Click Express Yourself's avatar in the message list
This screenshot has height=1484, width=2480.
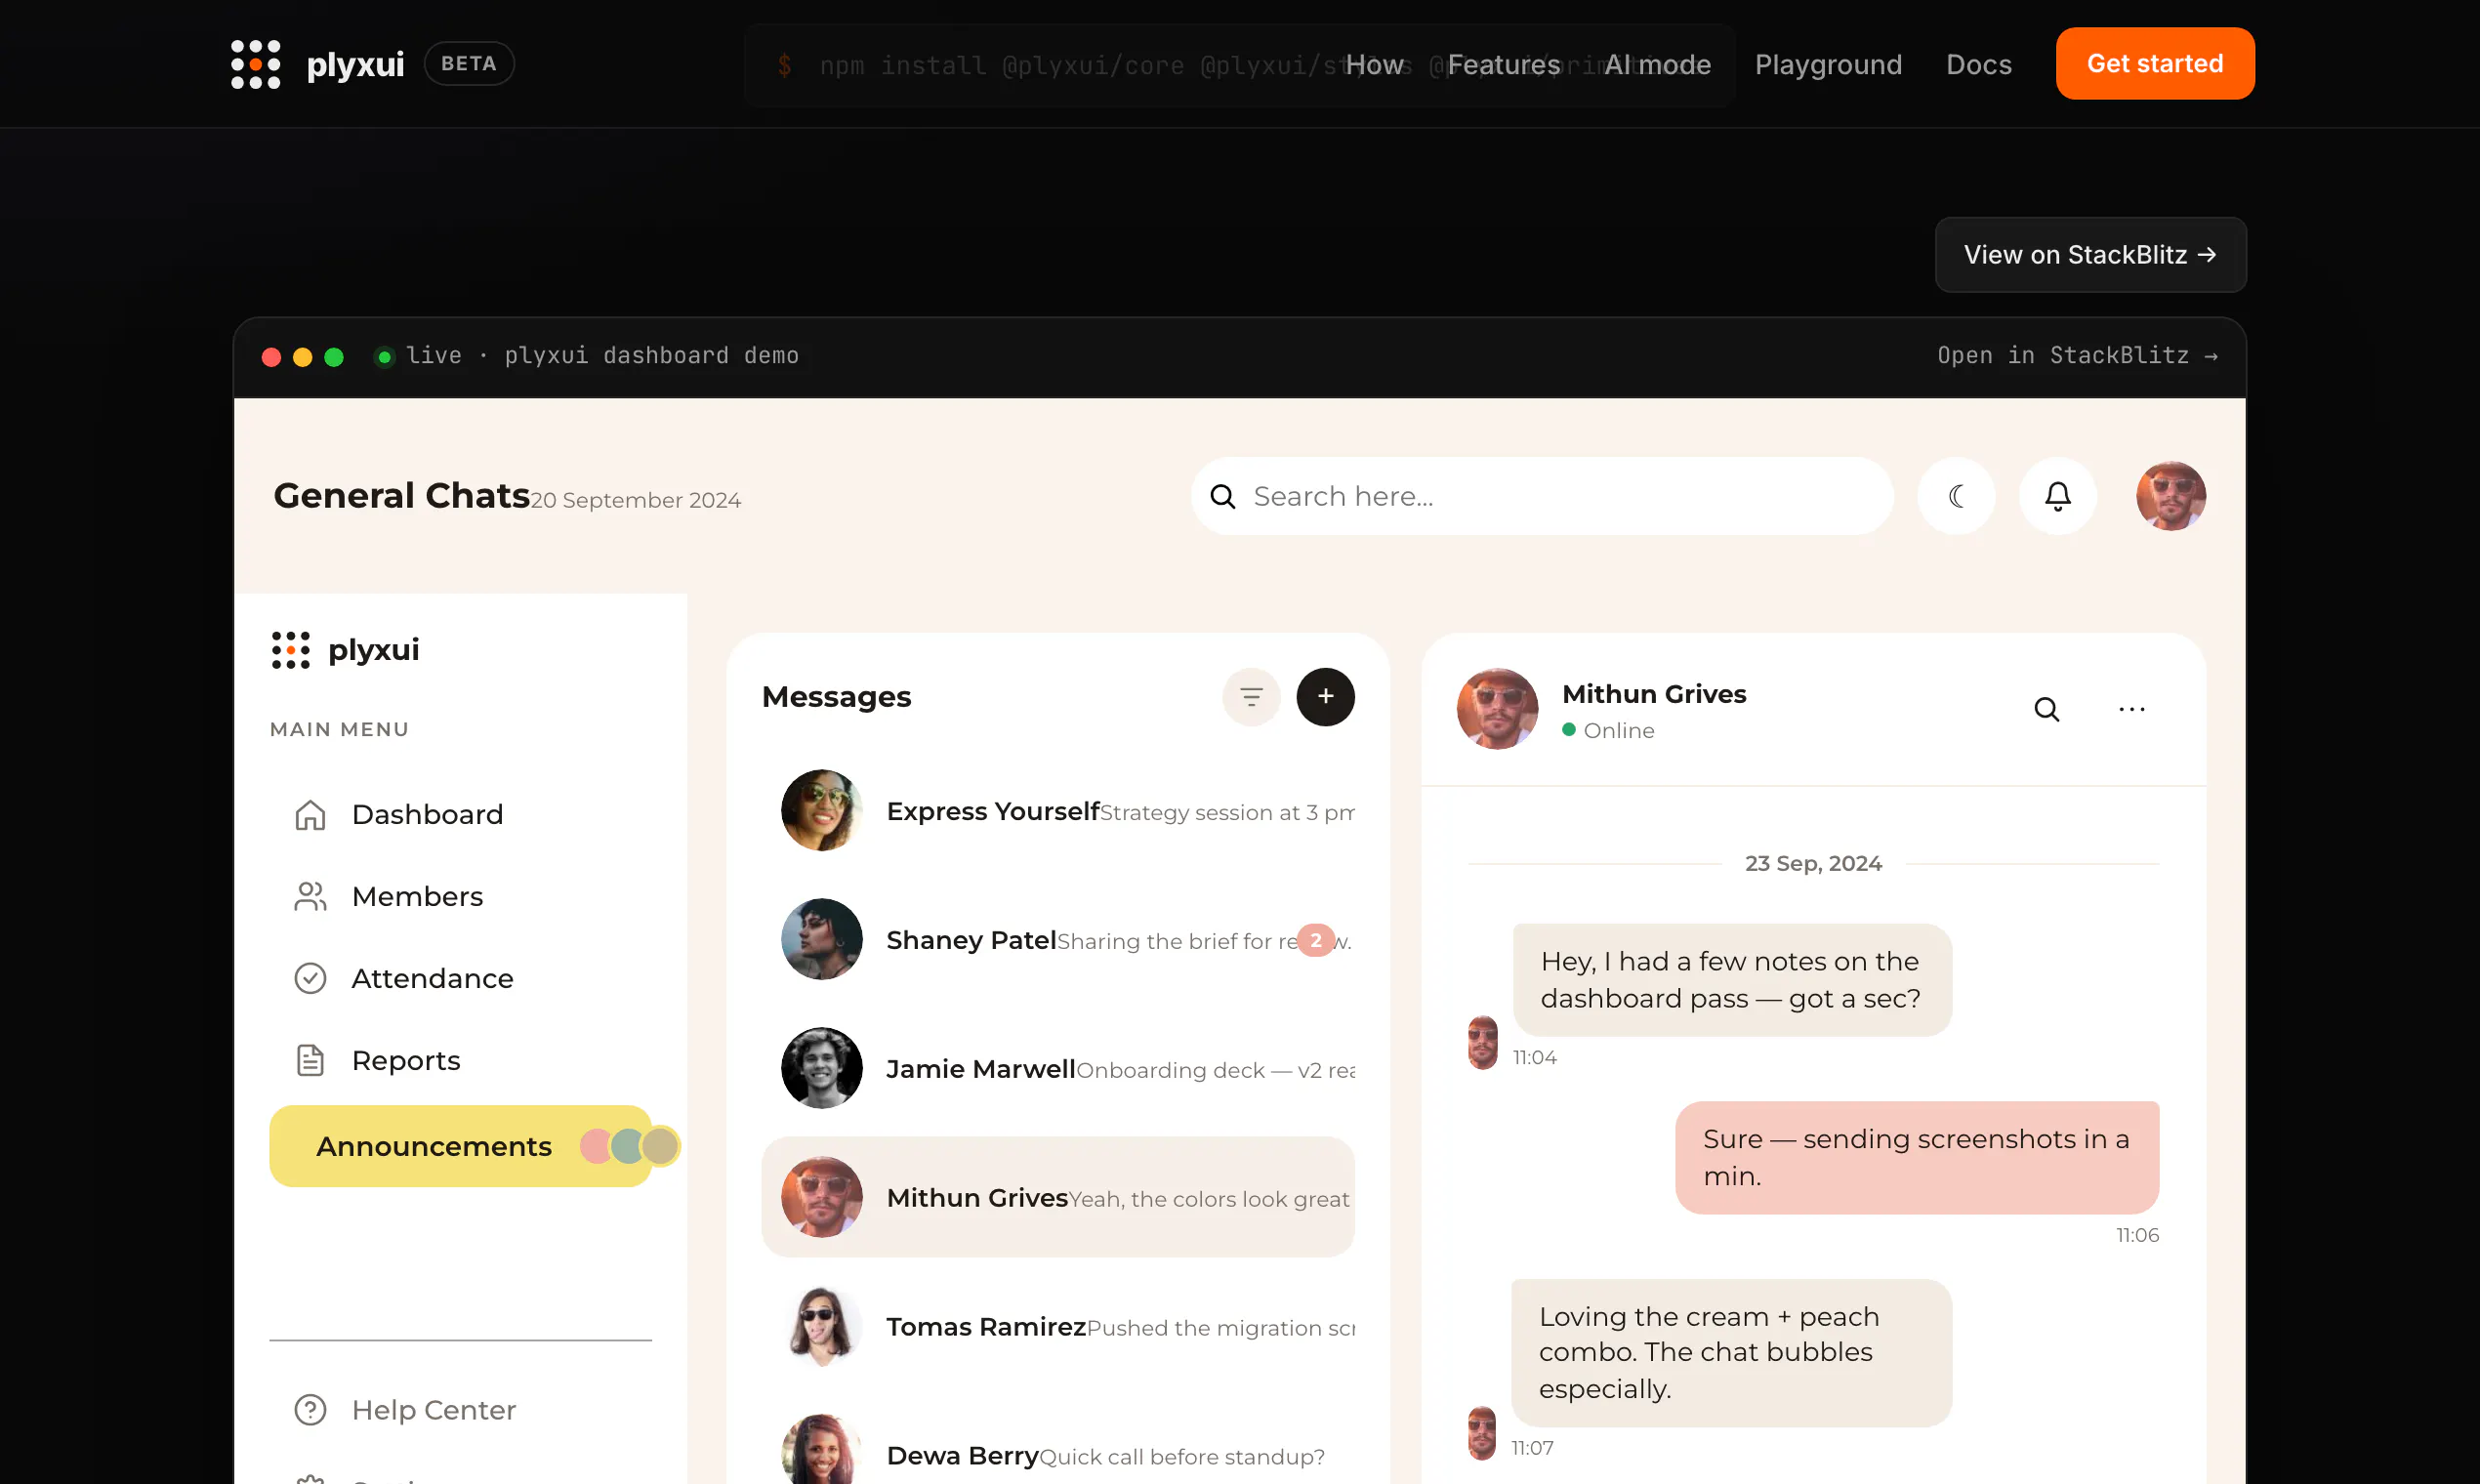pos(821,811)
